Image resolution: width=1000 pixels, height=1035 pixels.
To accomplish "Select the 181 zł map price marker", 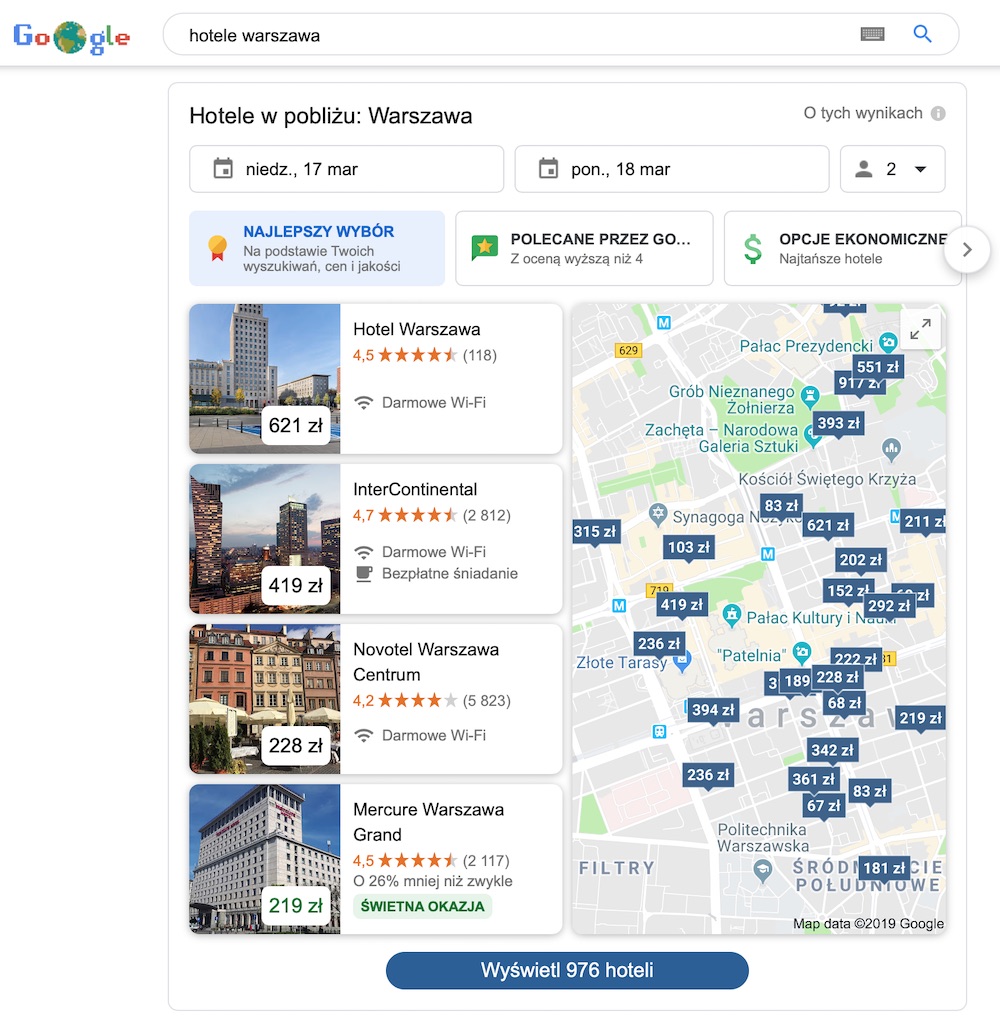I will click(884, 868).
